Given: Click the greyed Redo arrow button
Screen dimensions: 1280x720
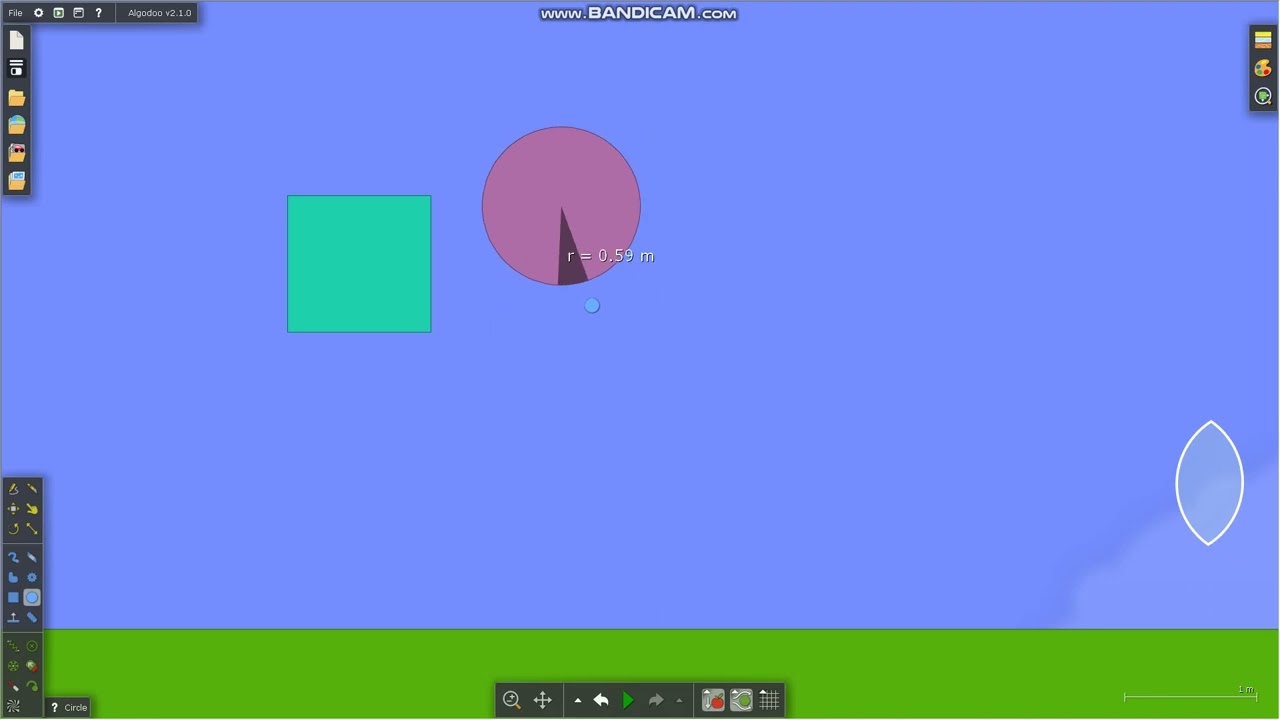Looking at the screenshot, I should point(656,700).
